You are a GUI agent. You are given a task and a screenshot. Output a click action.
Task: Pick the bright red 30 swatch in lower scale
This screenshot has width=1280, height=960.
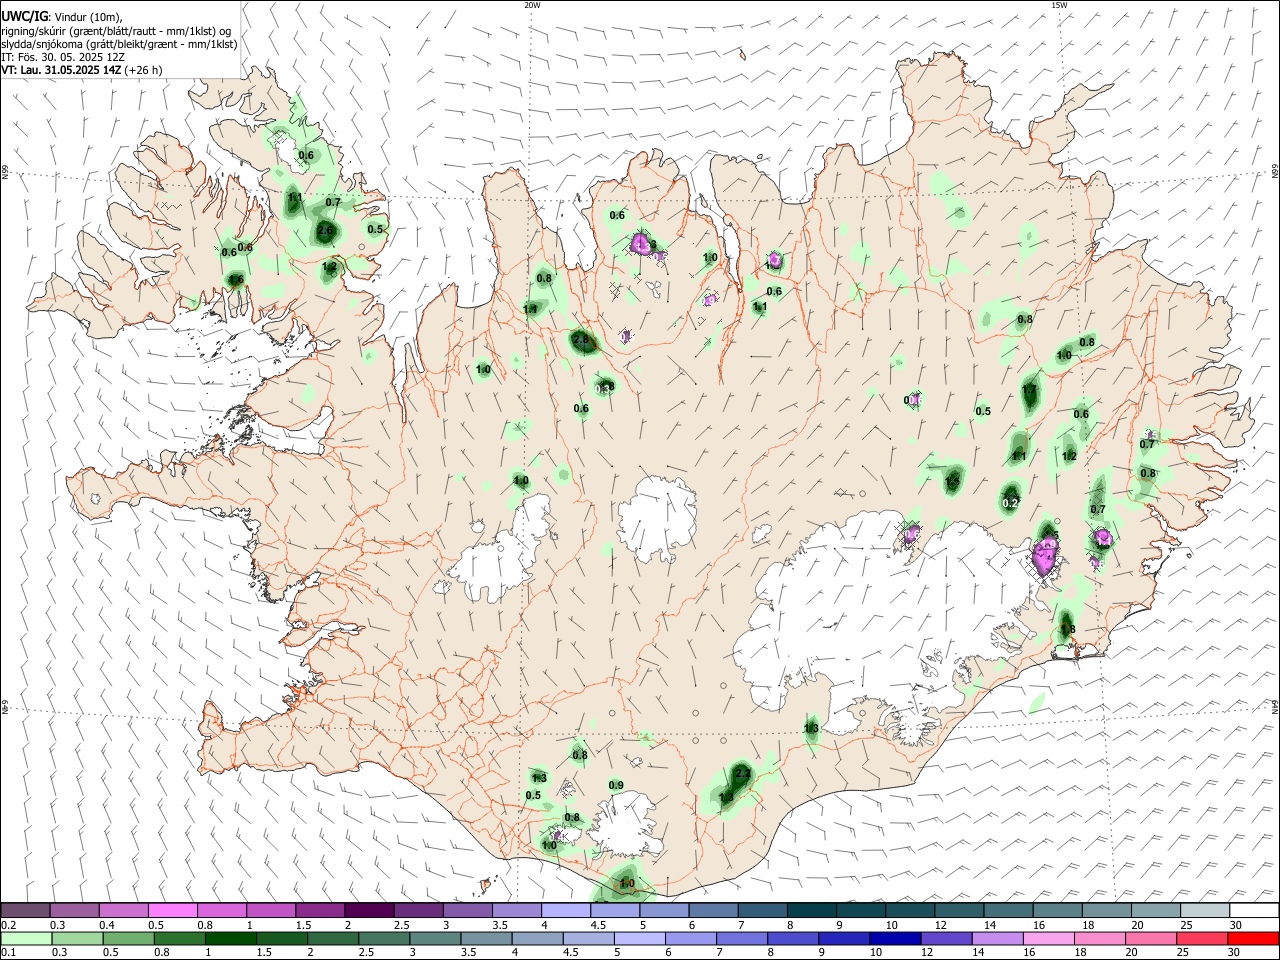pyautogui.click(x=1252, y=938)
